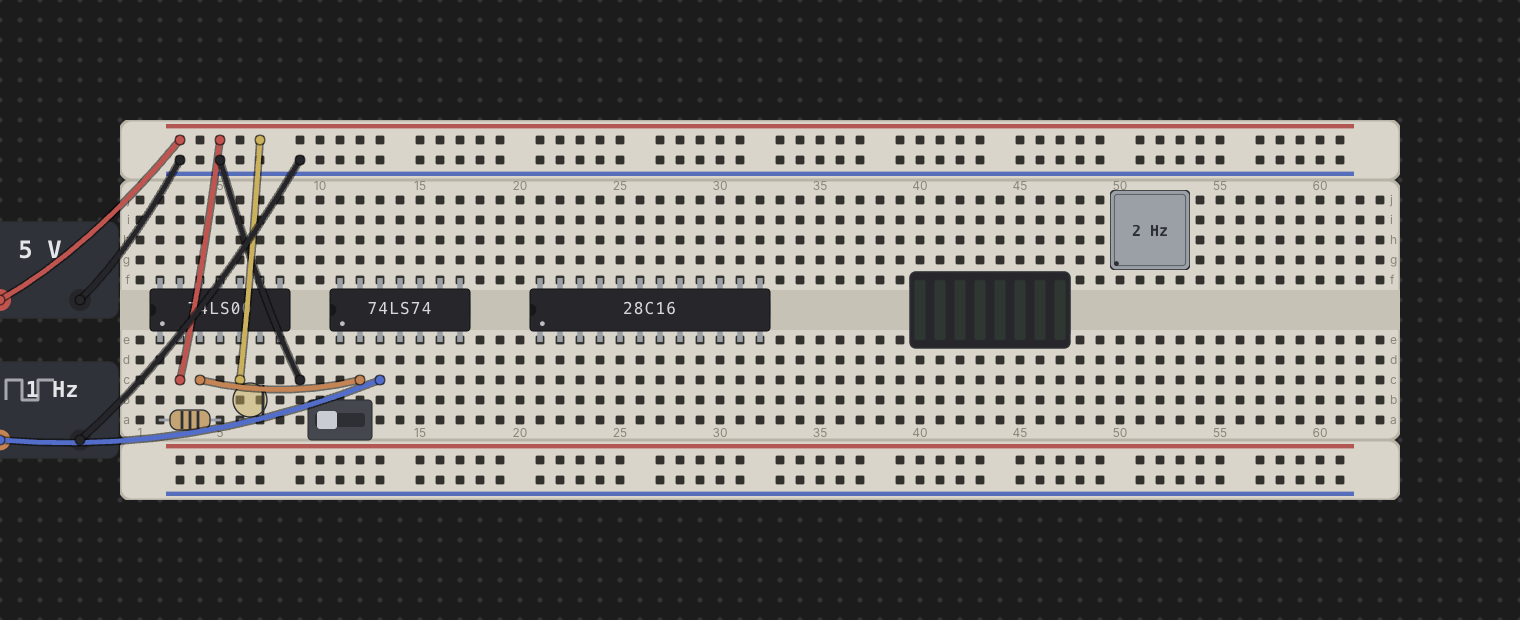
Task: Click the LED bar graph display
Action: coord(990,310)
